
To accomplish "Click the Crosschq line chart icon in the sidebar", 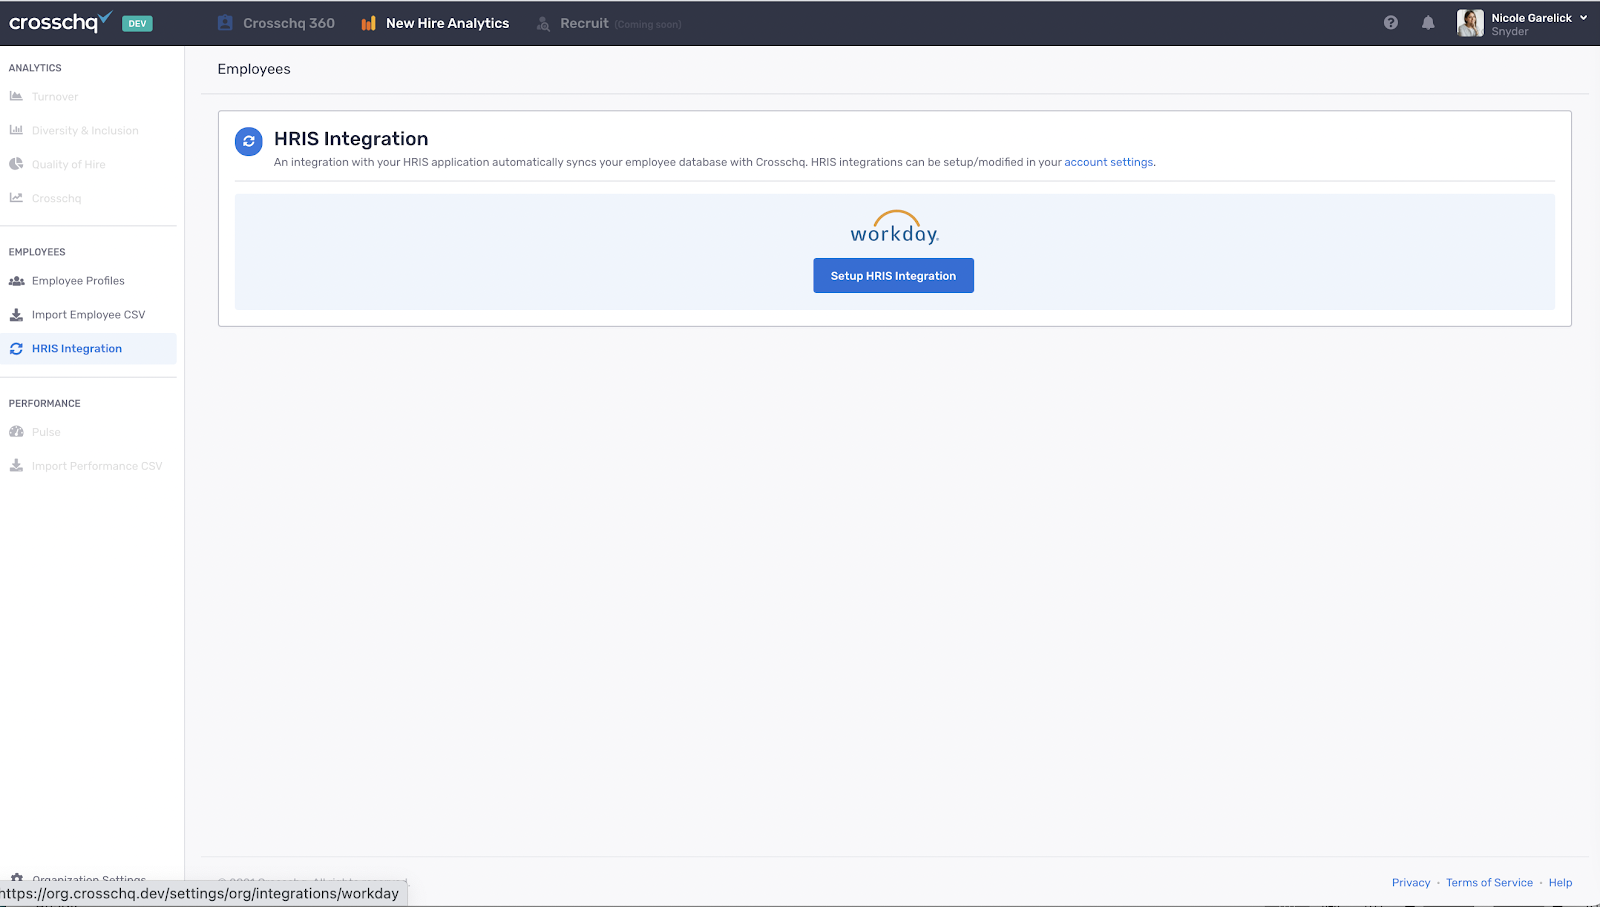I will point(16,198).
